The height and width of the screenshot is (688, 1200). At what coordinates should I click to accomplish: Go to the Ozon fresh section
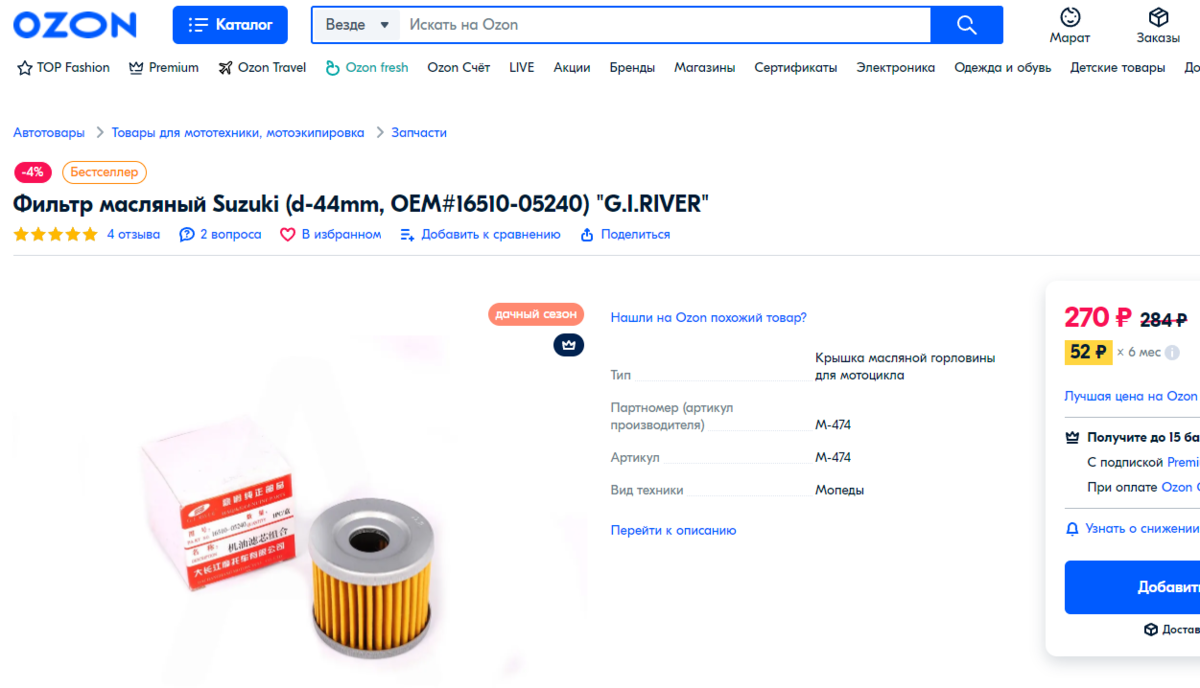point(367,68)
